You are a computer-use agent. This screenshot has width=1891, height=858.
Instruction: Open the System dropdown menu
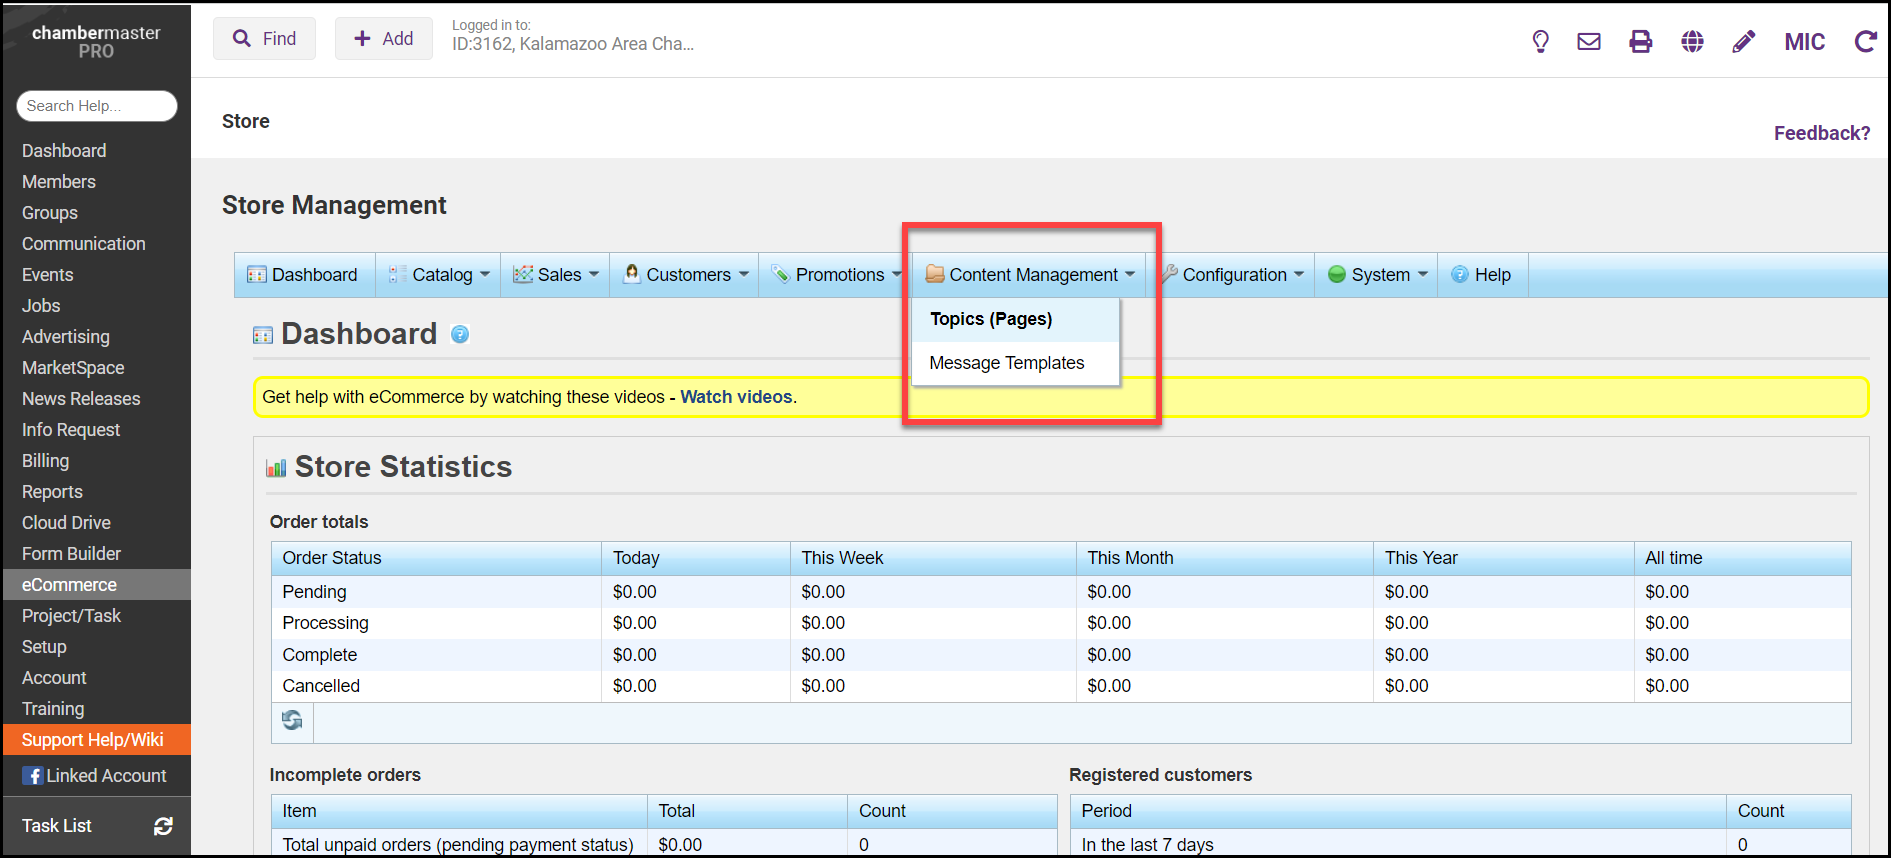1378,275
